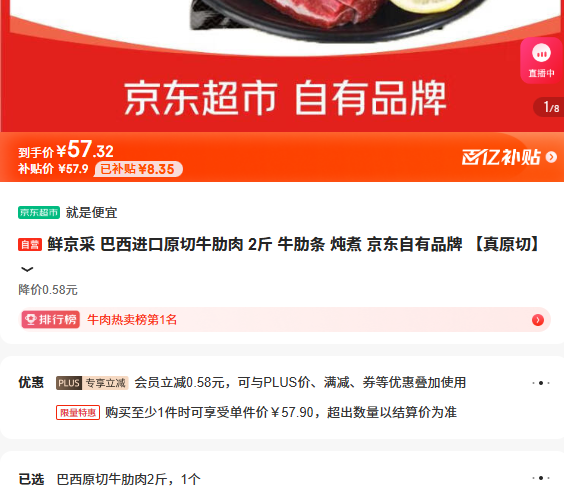Open 会员立减0.58元 discount details

point(300,382)
